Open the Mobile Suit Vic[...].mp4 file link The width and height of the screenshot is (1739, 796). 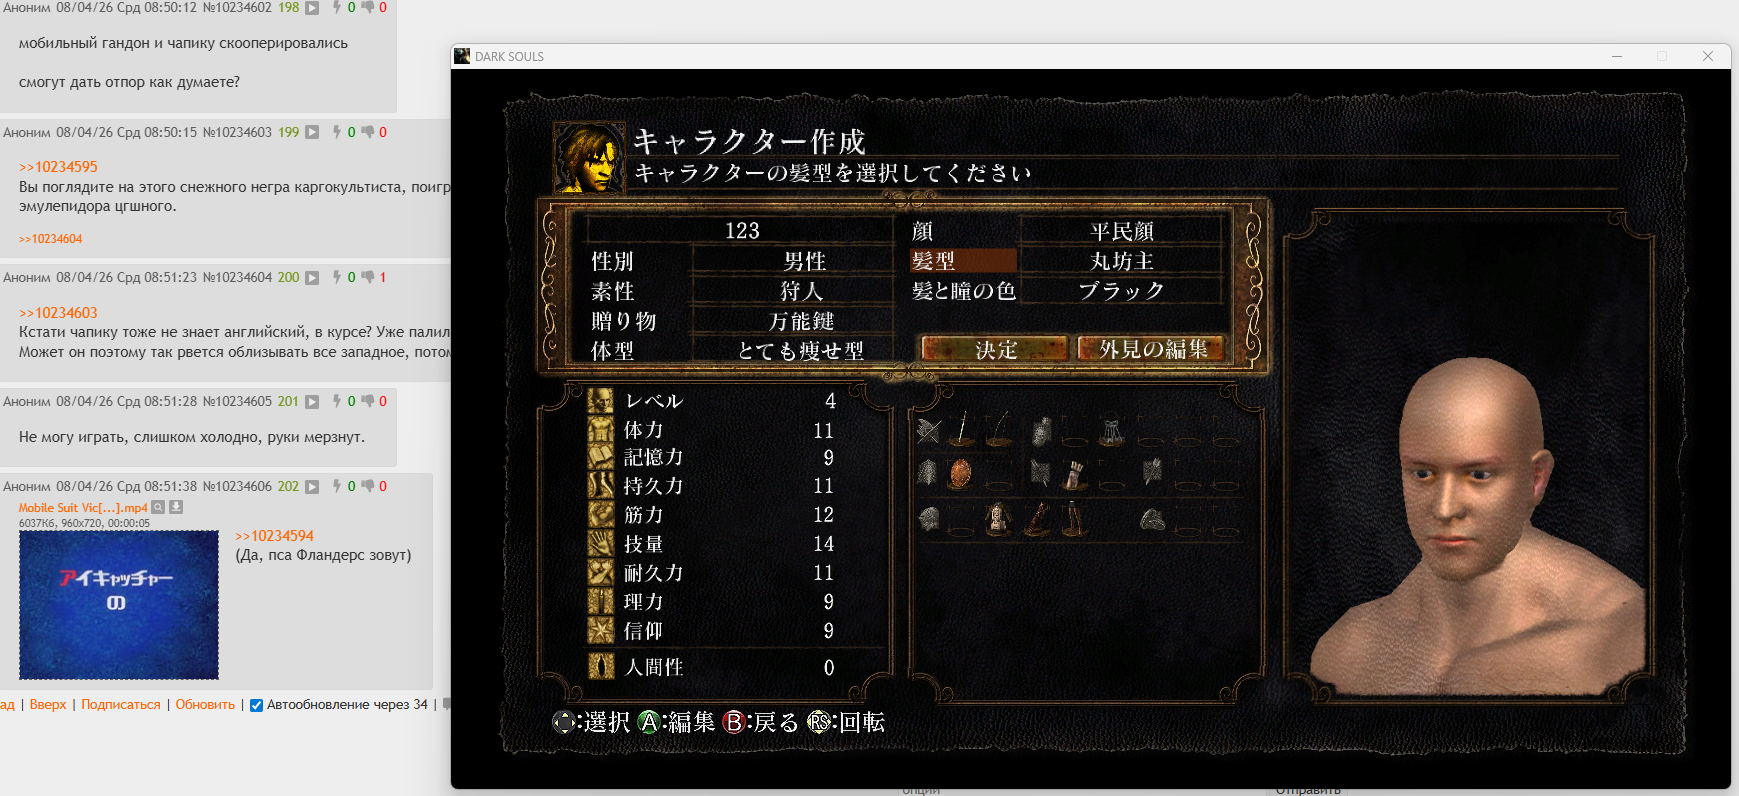pos(83,508)
